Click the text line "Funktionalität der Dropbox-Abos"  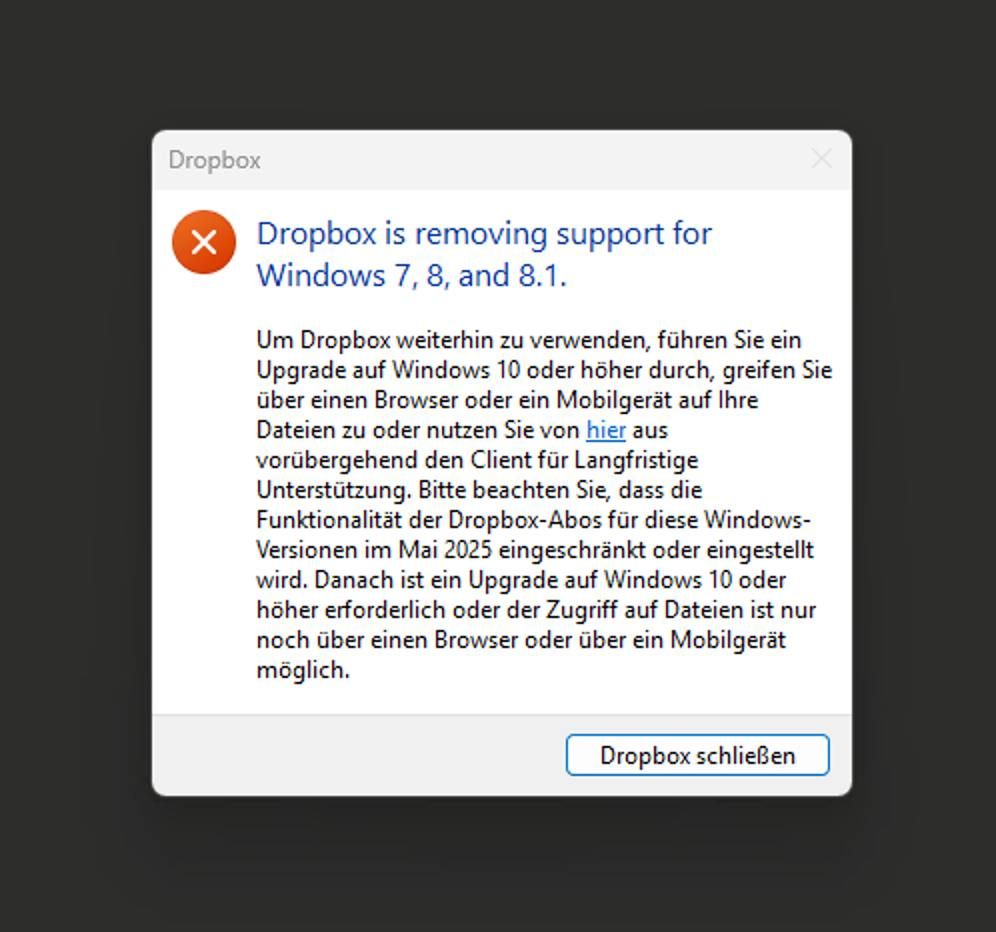[x=533, y=520]
